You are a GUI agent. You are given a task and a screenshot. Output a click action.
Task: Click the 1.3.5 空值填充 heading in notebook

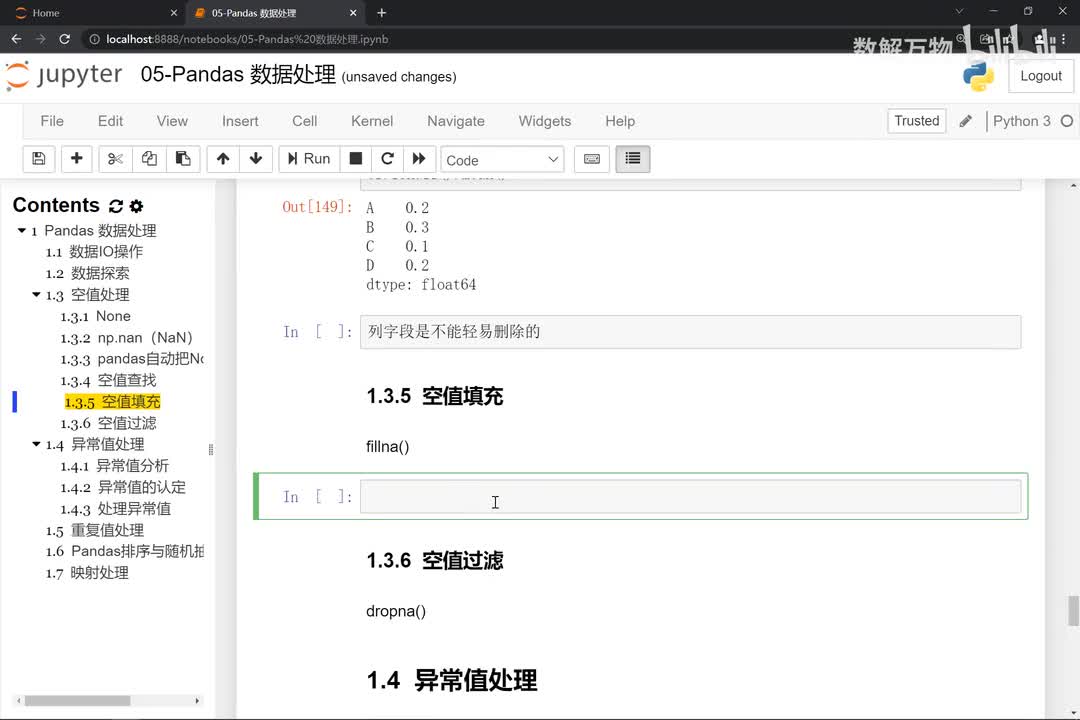(x=435, y=396)
